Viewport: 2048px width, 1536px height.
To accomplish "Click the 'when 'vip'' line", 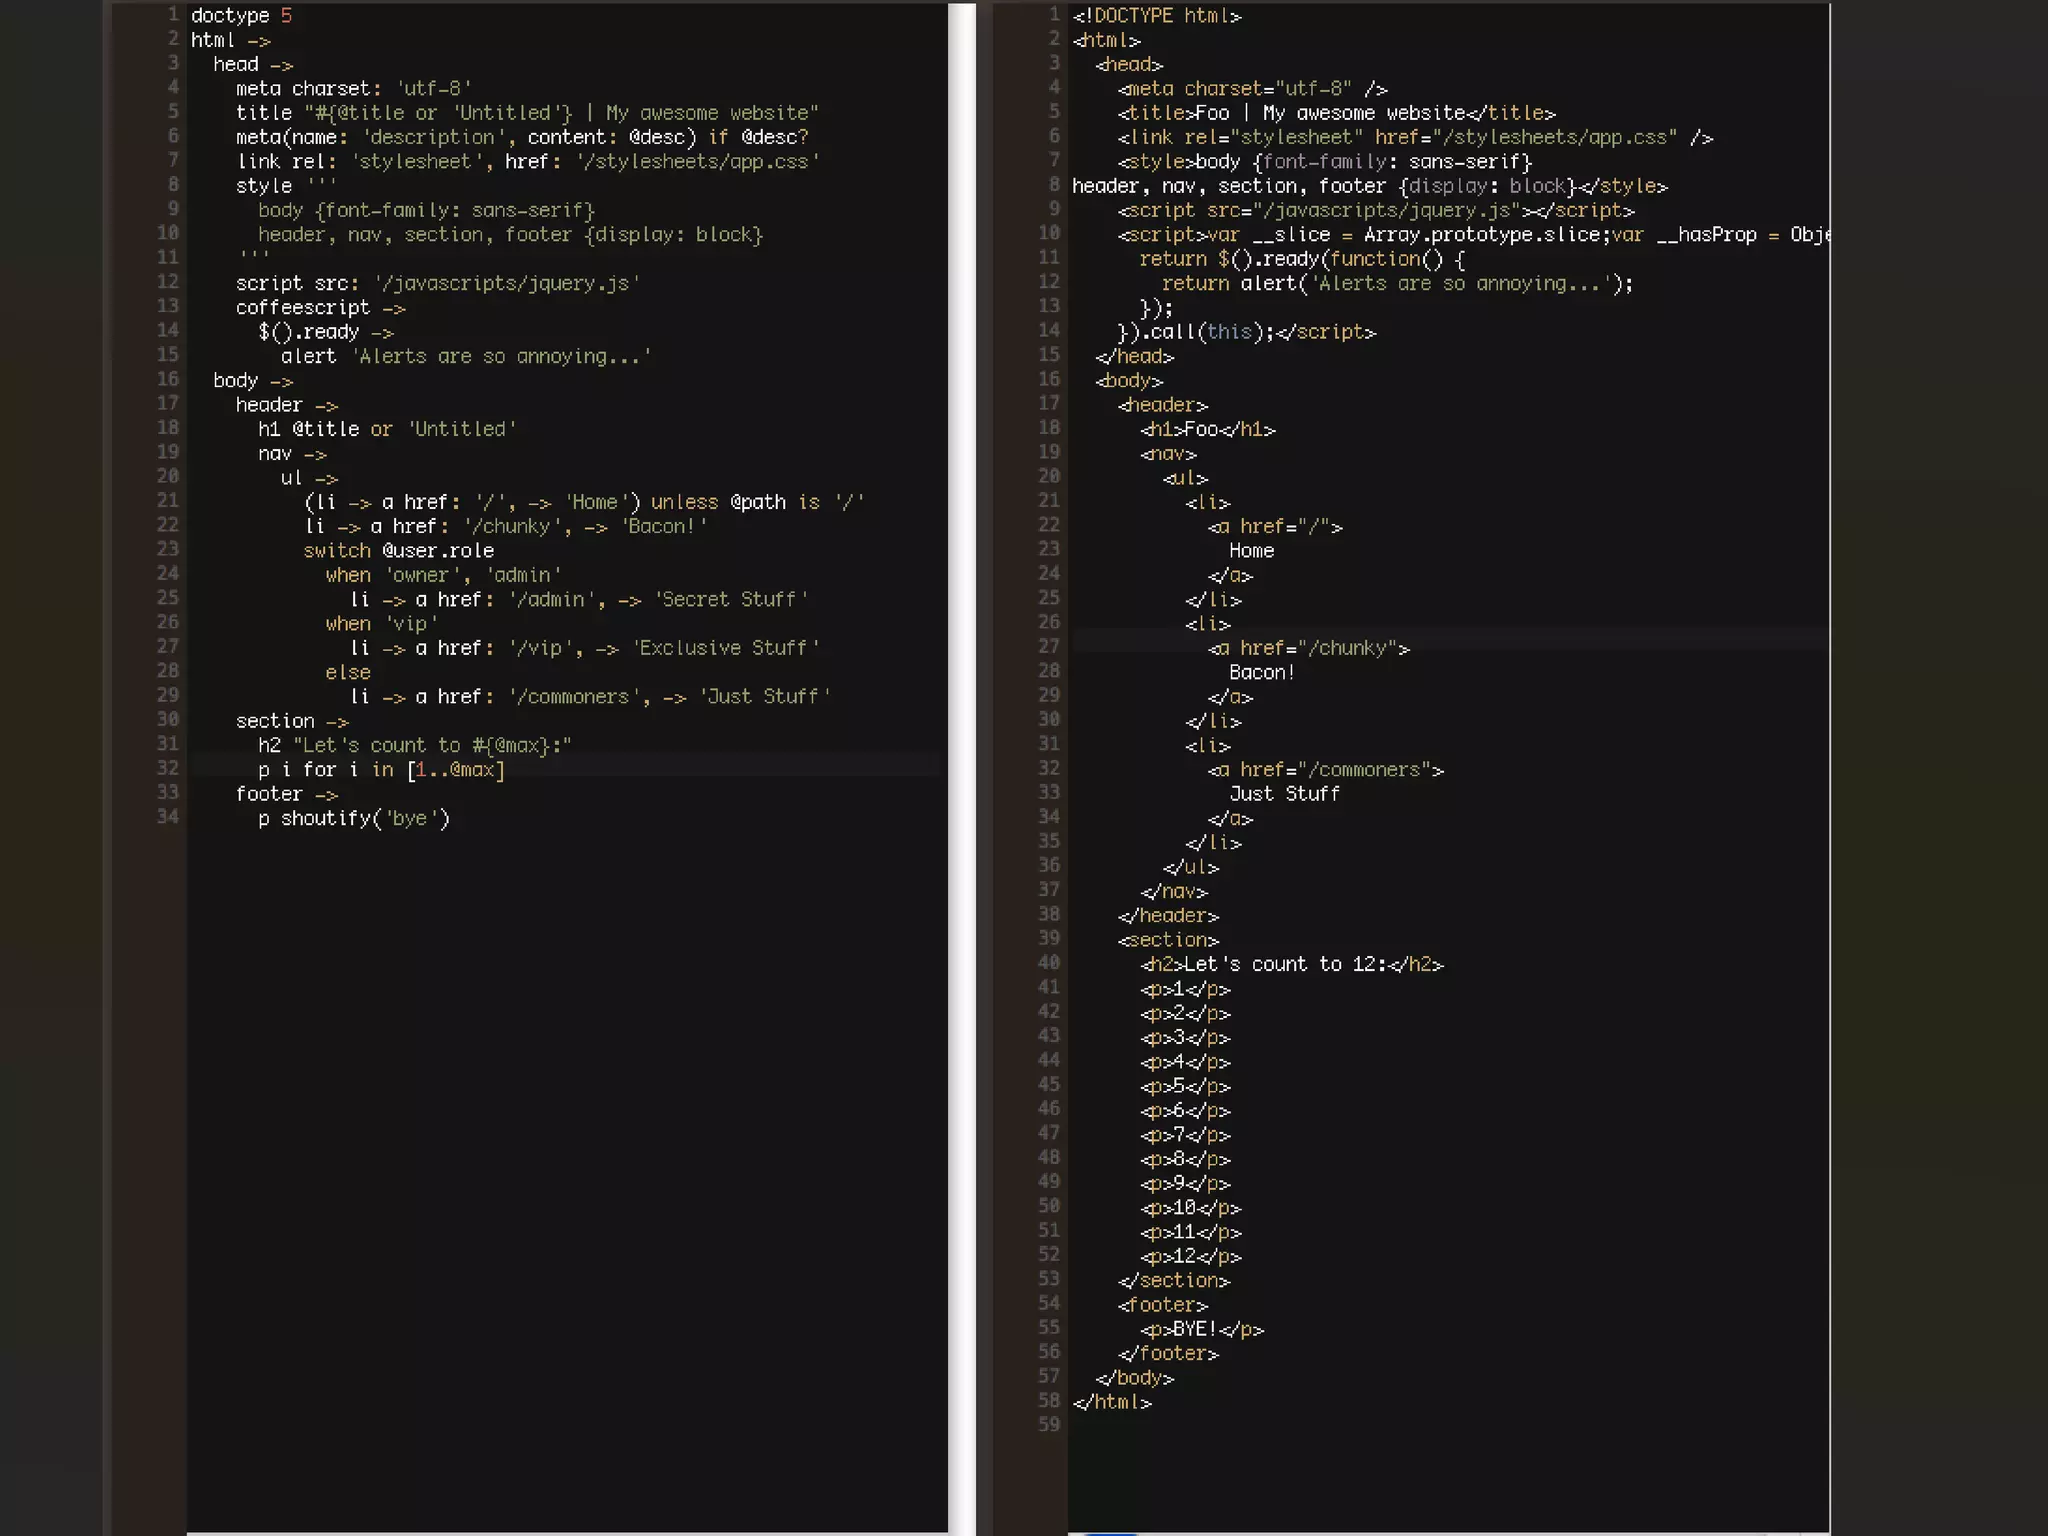I will tap(381, 624).
